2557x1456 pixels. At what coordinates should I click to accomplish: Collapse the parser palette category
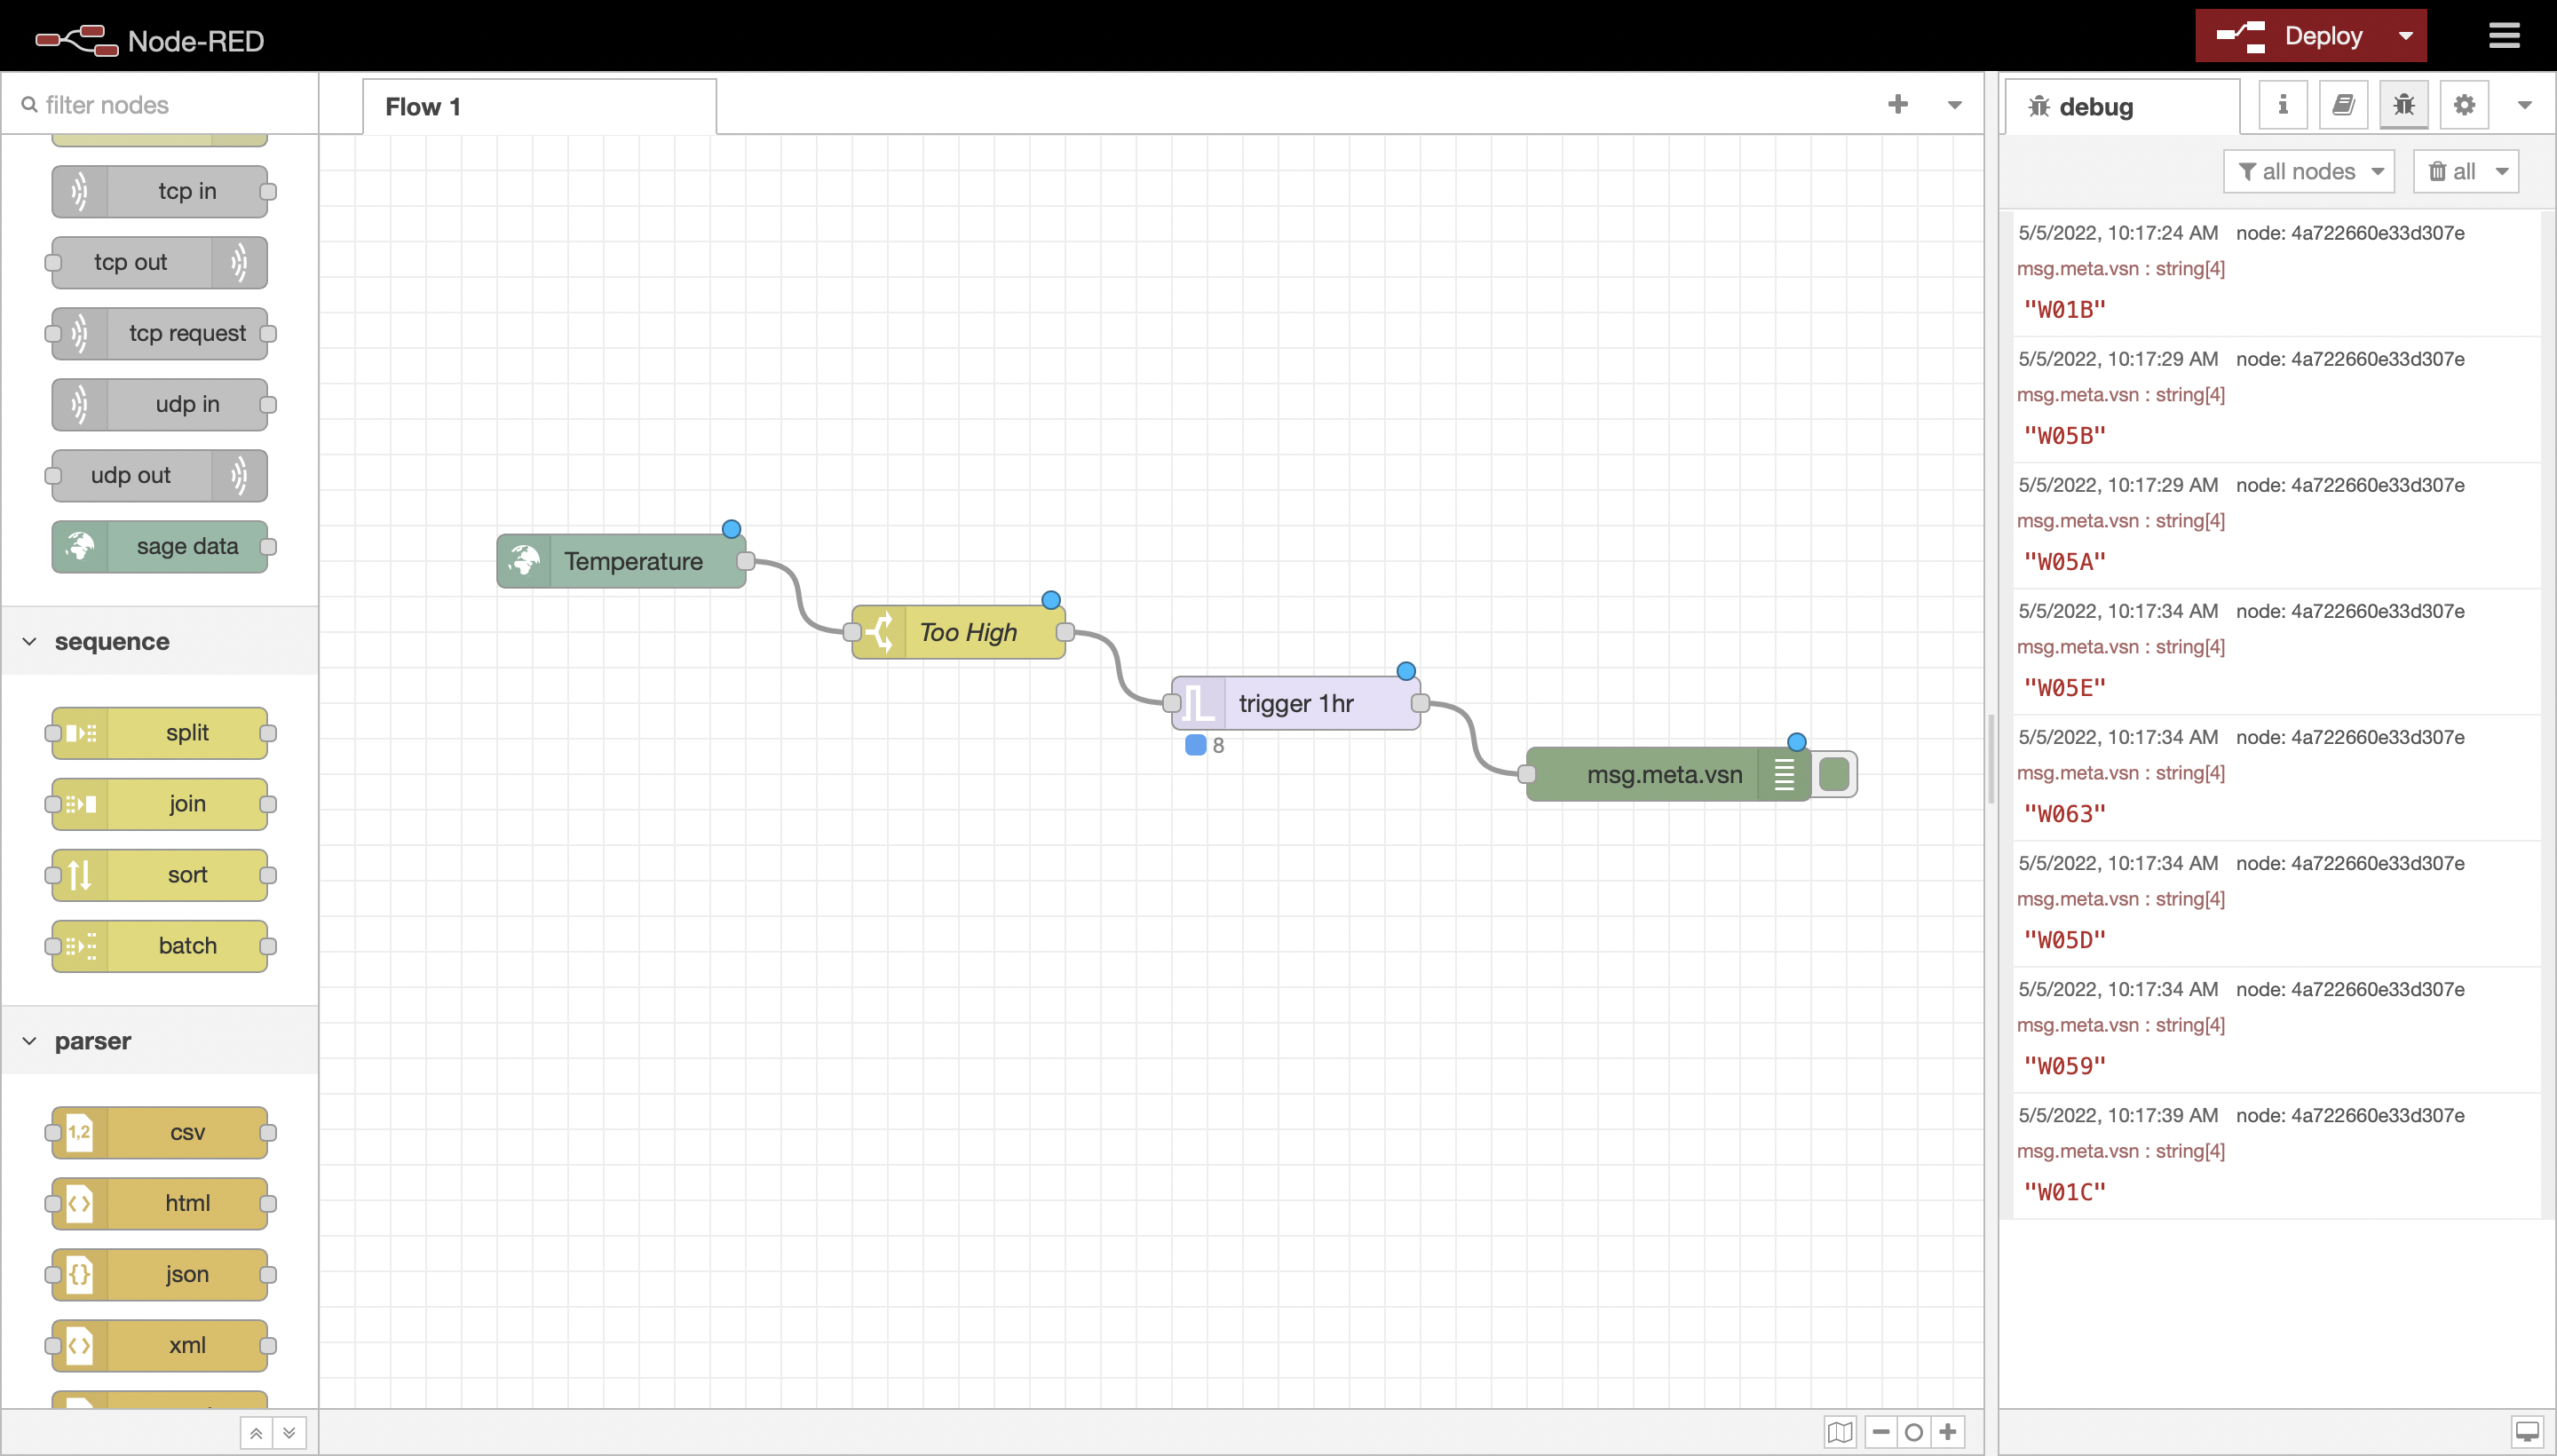(30, 1041)
